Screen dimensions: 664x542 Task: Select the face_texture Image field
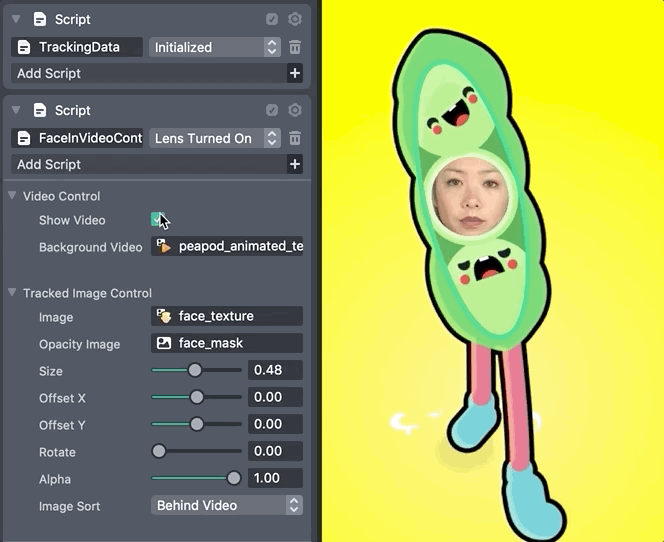[227, 316]
